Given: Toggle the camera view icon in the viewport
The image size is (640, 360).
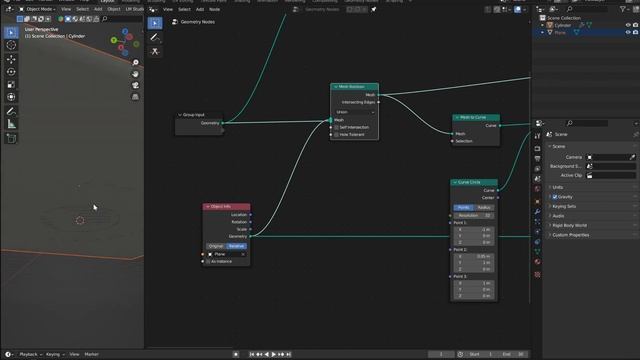Looking at the screenshot, I should coord(136,85).
